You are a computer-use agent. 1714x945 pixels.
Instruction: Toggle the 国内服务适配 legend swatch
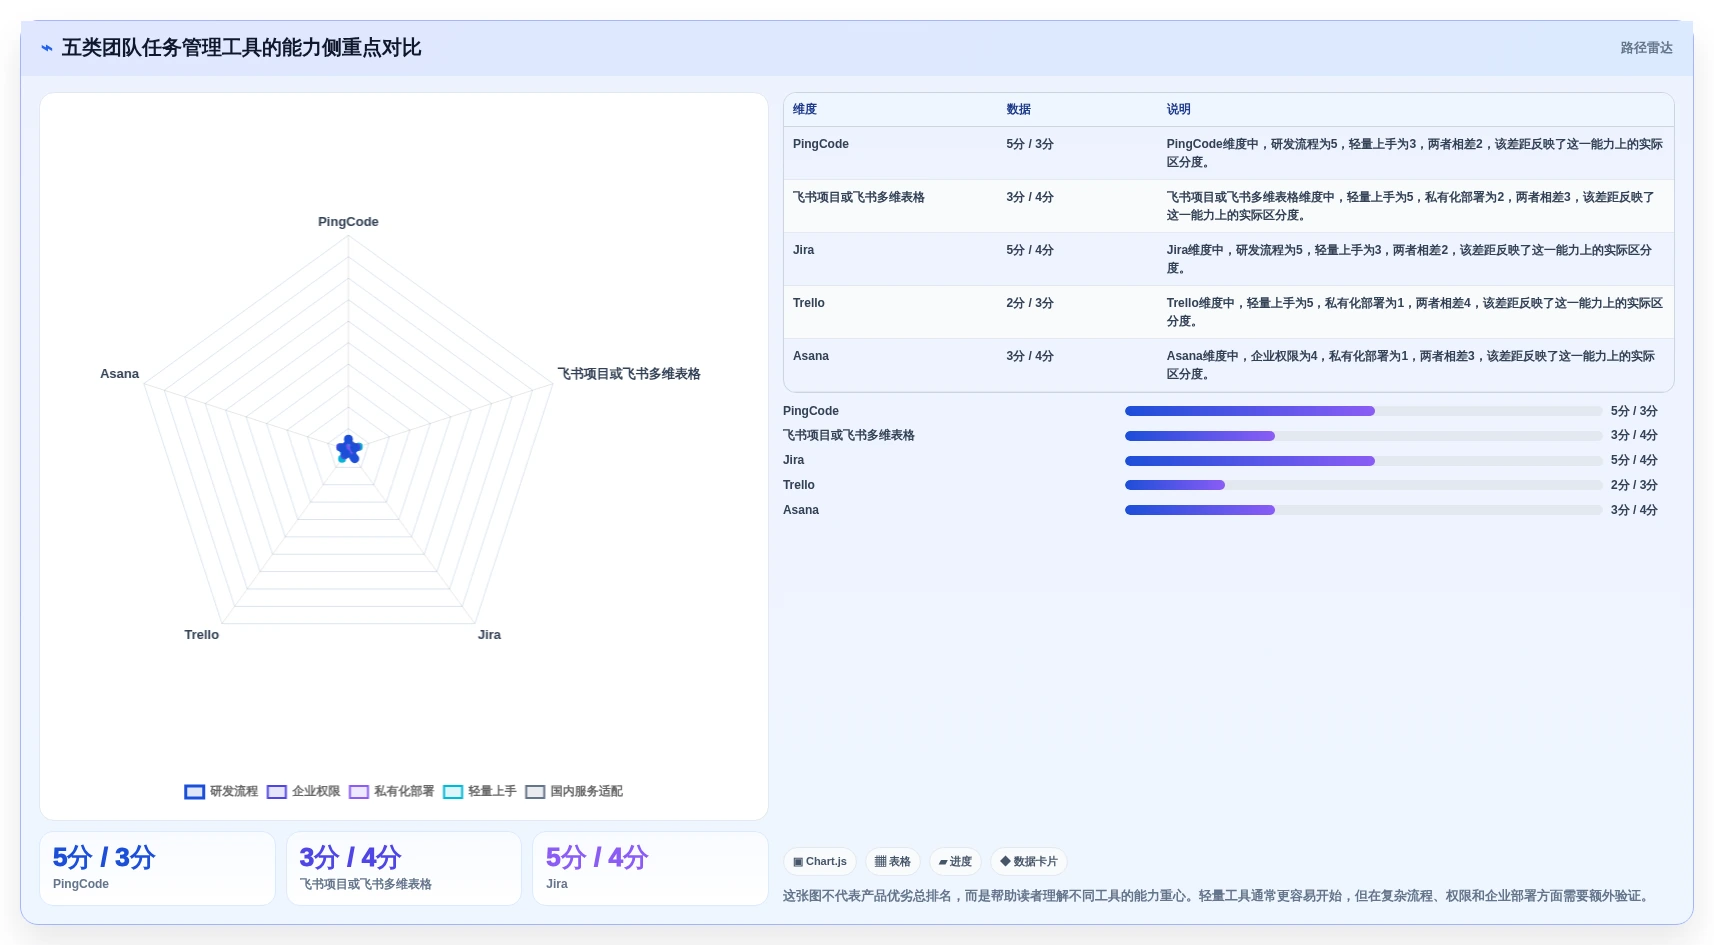pos(535,792)
